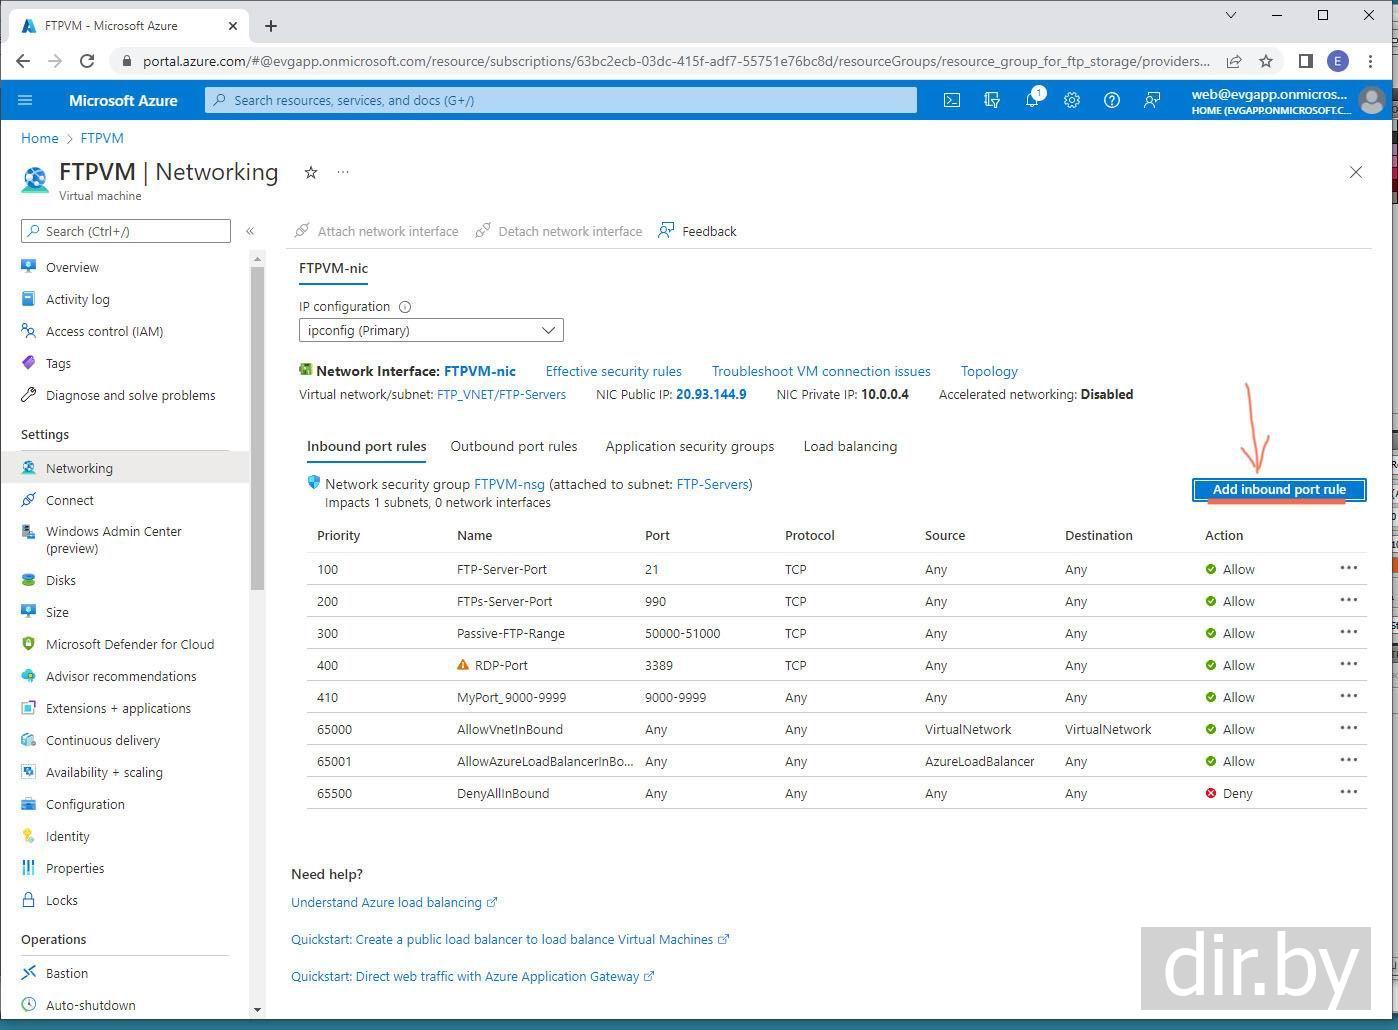Viewport: 1398px width, 1030px height.
Task: Open more options for the RDP-Port rule
Action: pyautogui.click(x=1348, y=664)
